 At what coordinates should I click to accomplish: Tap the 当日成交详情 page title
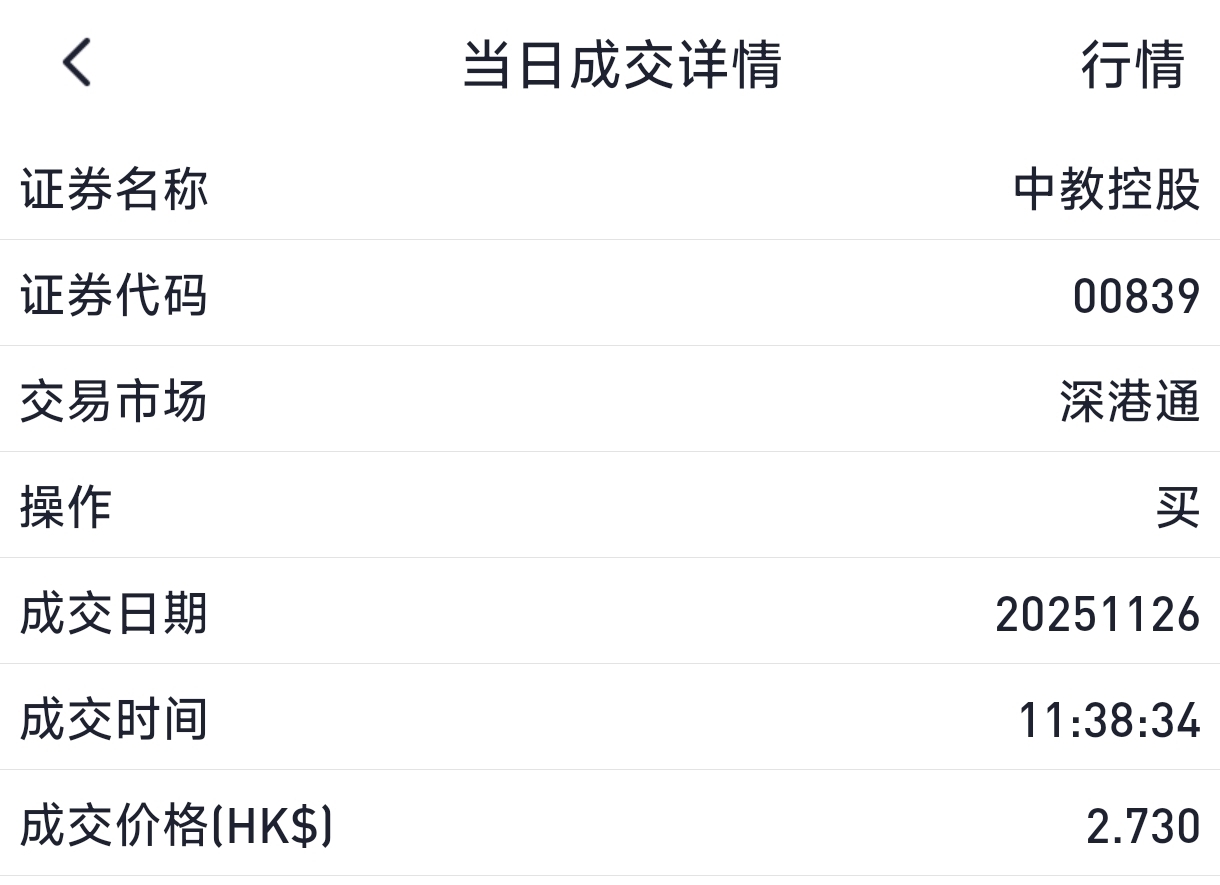pos(622,64)
